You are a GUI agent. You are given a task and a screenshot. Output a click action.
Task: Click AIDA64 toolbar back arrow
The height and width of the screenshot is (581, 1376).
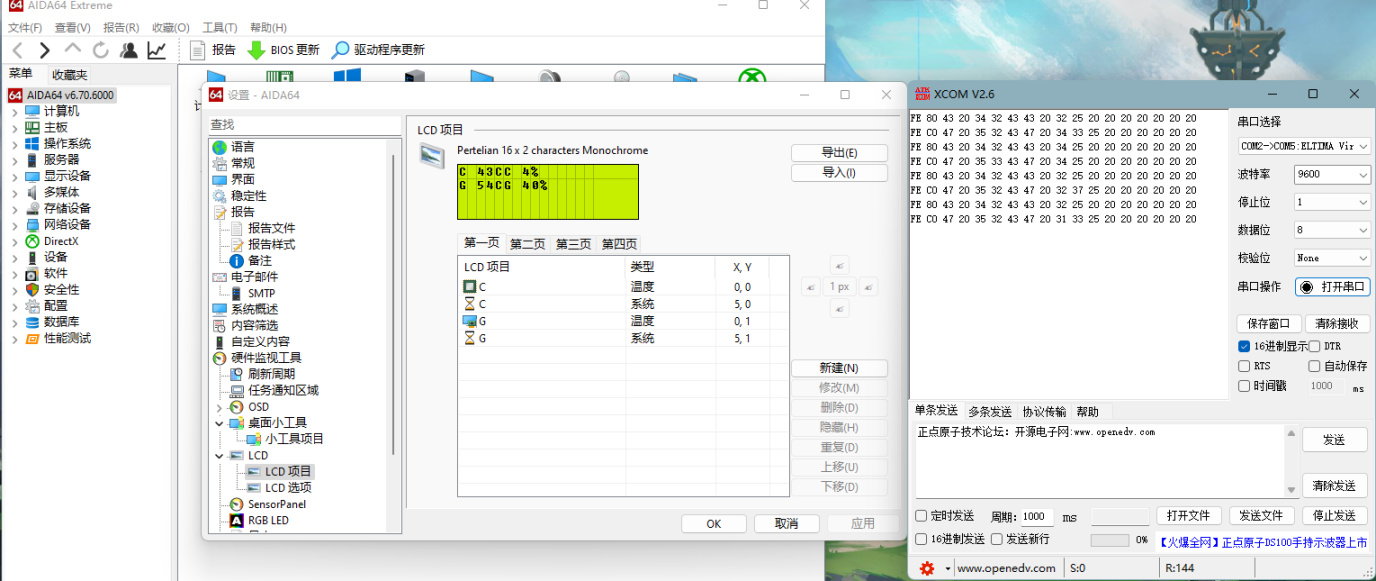pos(17,50)
